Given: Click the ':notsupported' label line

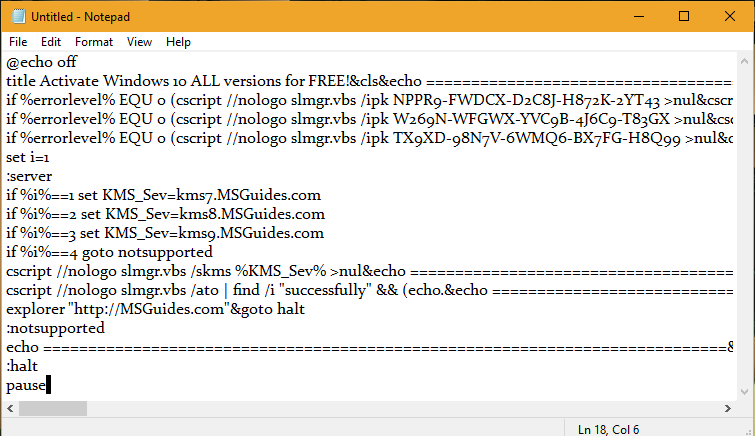Looking at the screenshot, I should tap(55, 328).
